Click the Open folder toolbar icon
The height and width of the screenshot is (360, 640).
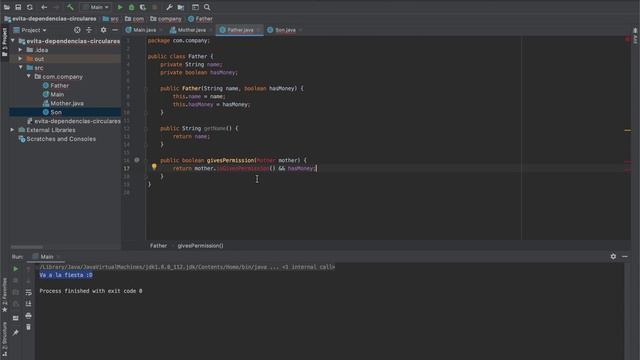coord(7,7)
